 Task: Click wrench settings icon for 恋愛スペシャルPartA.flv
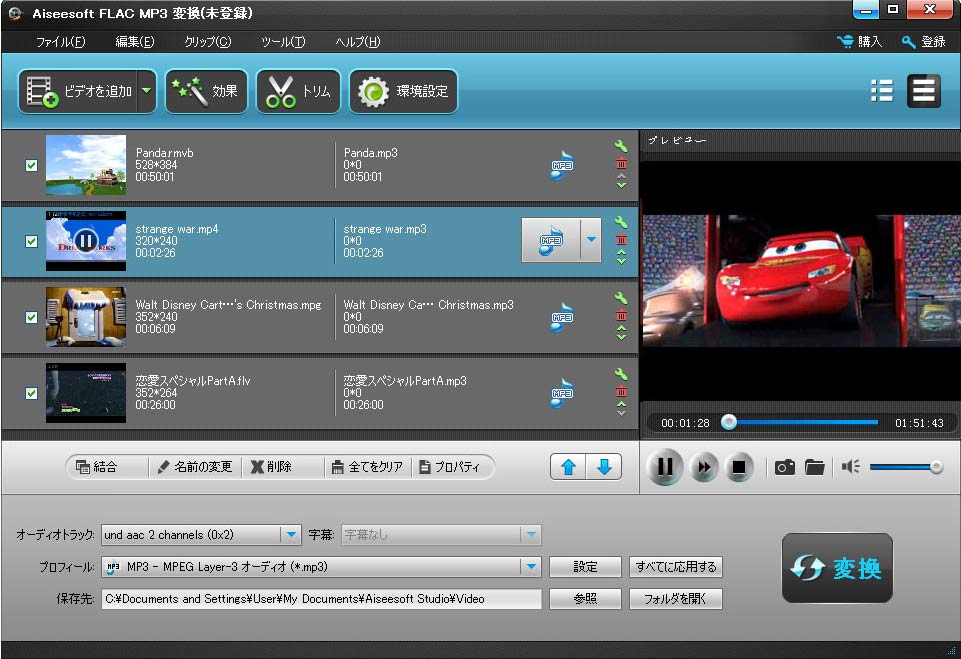[x=621, y=374]
